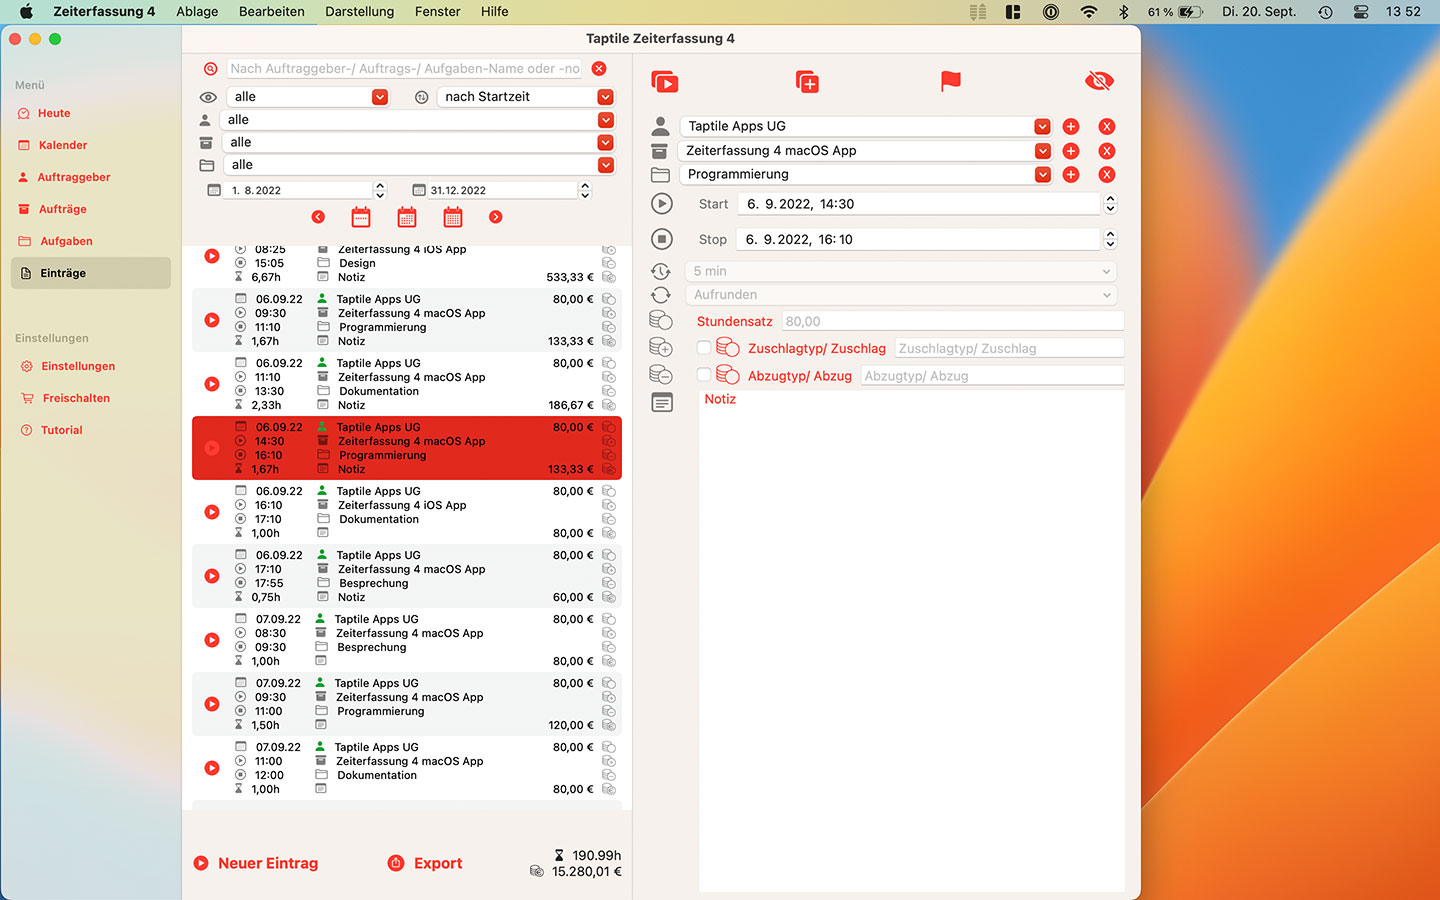This screenshot has height=900, width=1440.
Task: Click the to-date stepper at 31.12.2022
Action: [585, 190]
